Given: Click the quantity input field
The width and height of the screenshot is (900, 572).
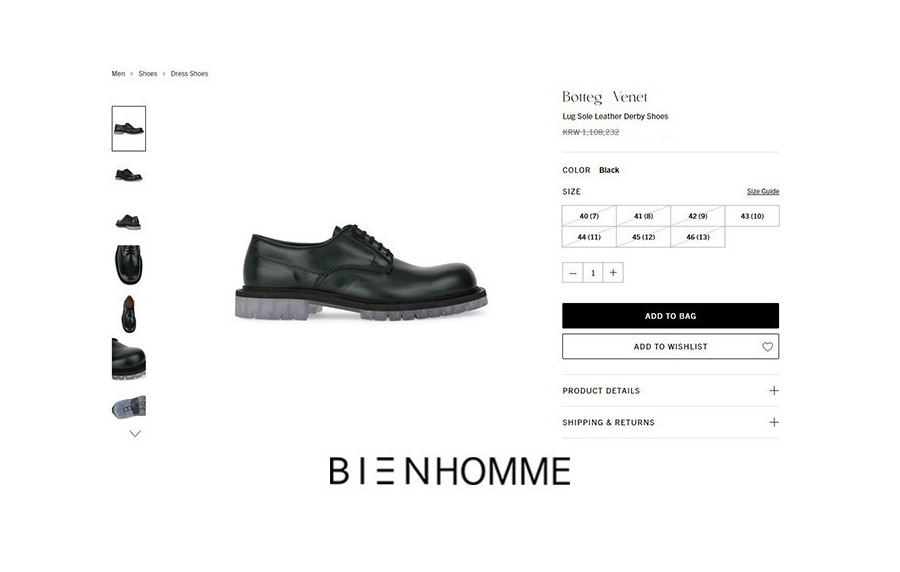Looking at the screenshot, I should pos(593,273).
